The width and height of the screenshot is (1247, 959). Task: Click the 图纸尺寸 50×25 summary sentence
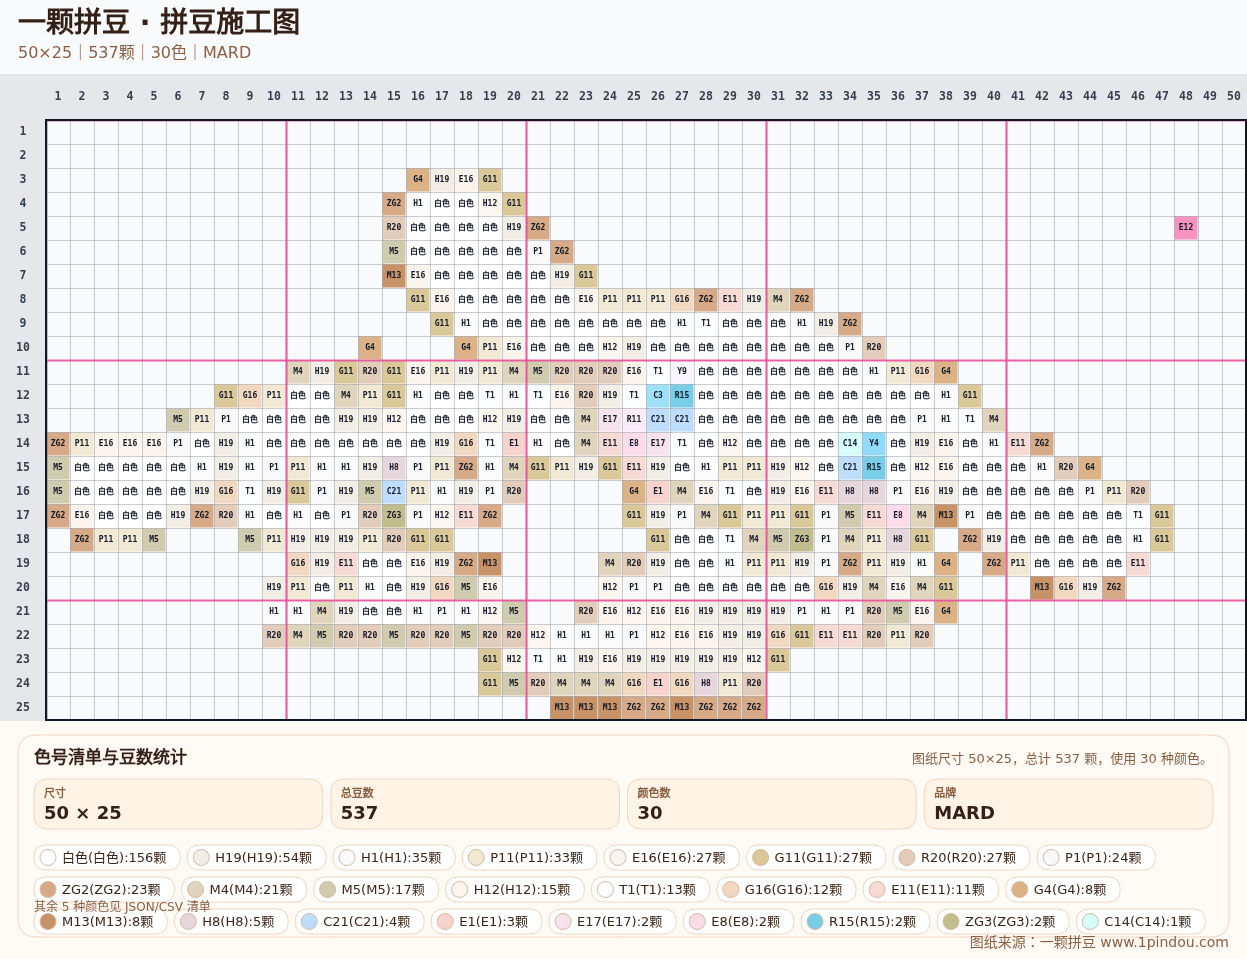tap(1062, 759)
